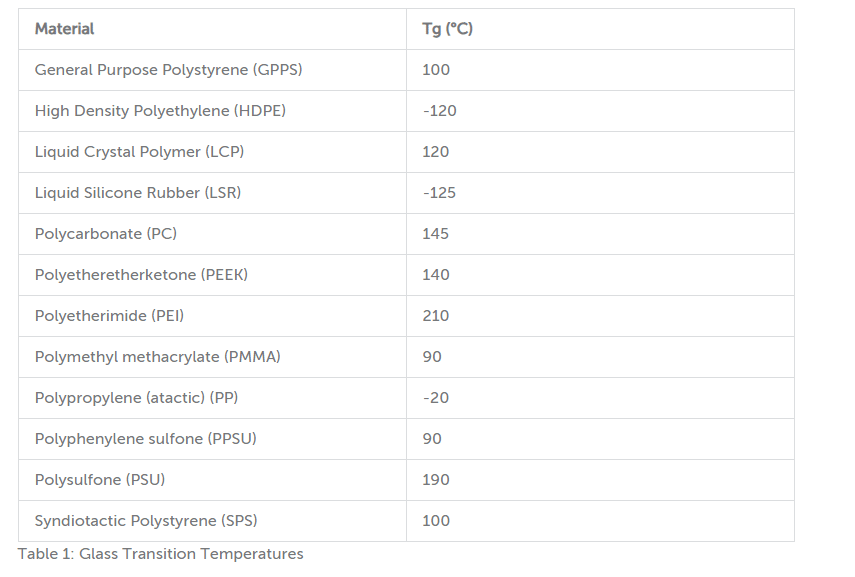Click the Polypropylene (atactic) (PP) cell

[212, 398]
